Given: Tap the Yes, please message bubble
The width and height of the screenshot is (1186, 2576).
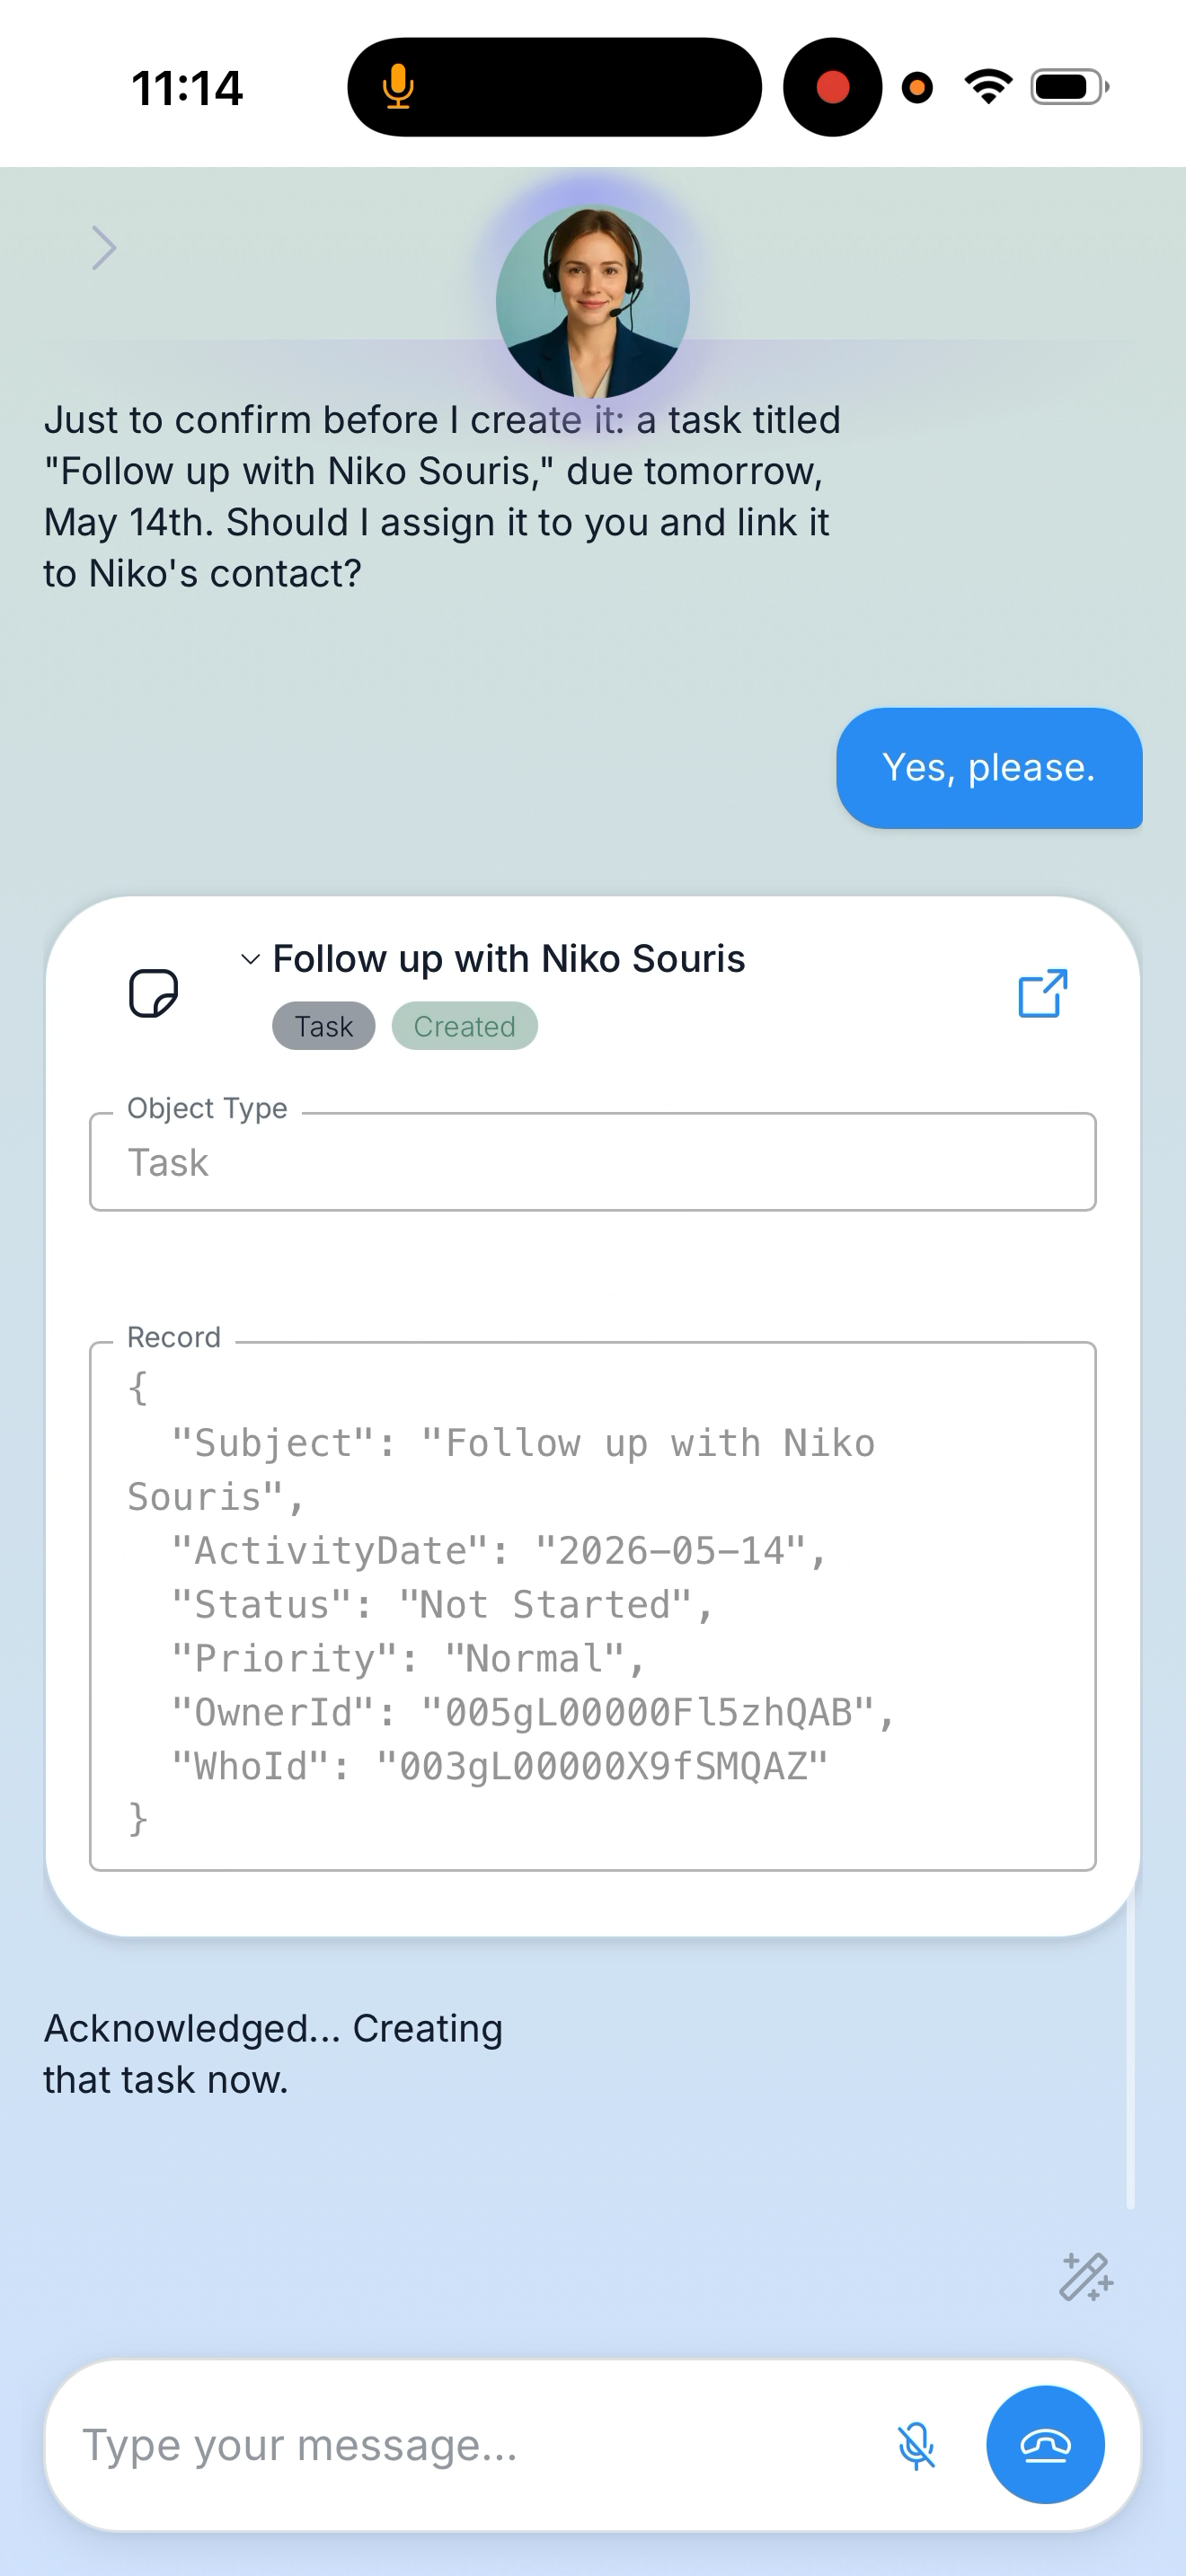Looking at the screenshot, I should click(x=989, y=768).
